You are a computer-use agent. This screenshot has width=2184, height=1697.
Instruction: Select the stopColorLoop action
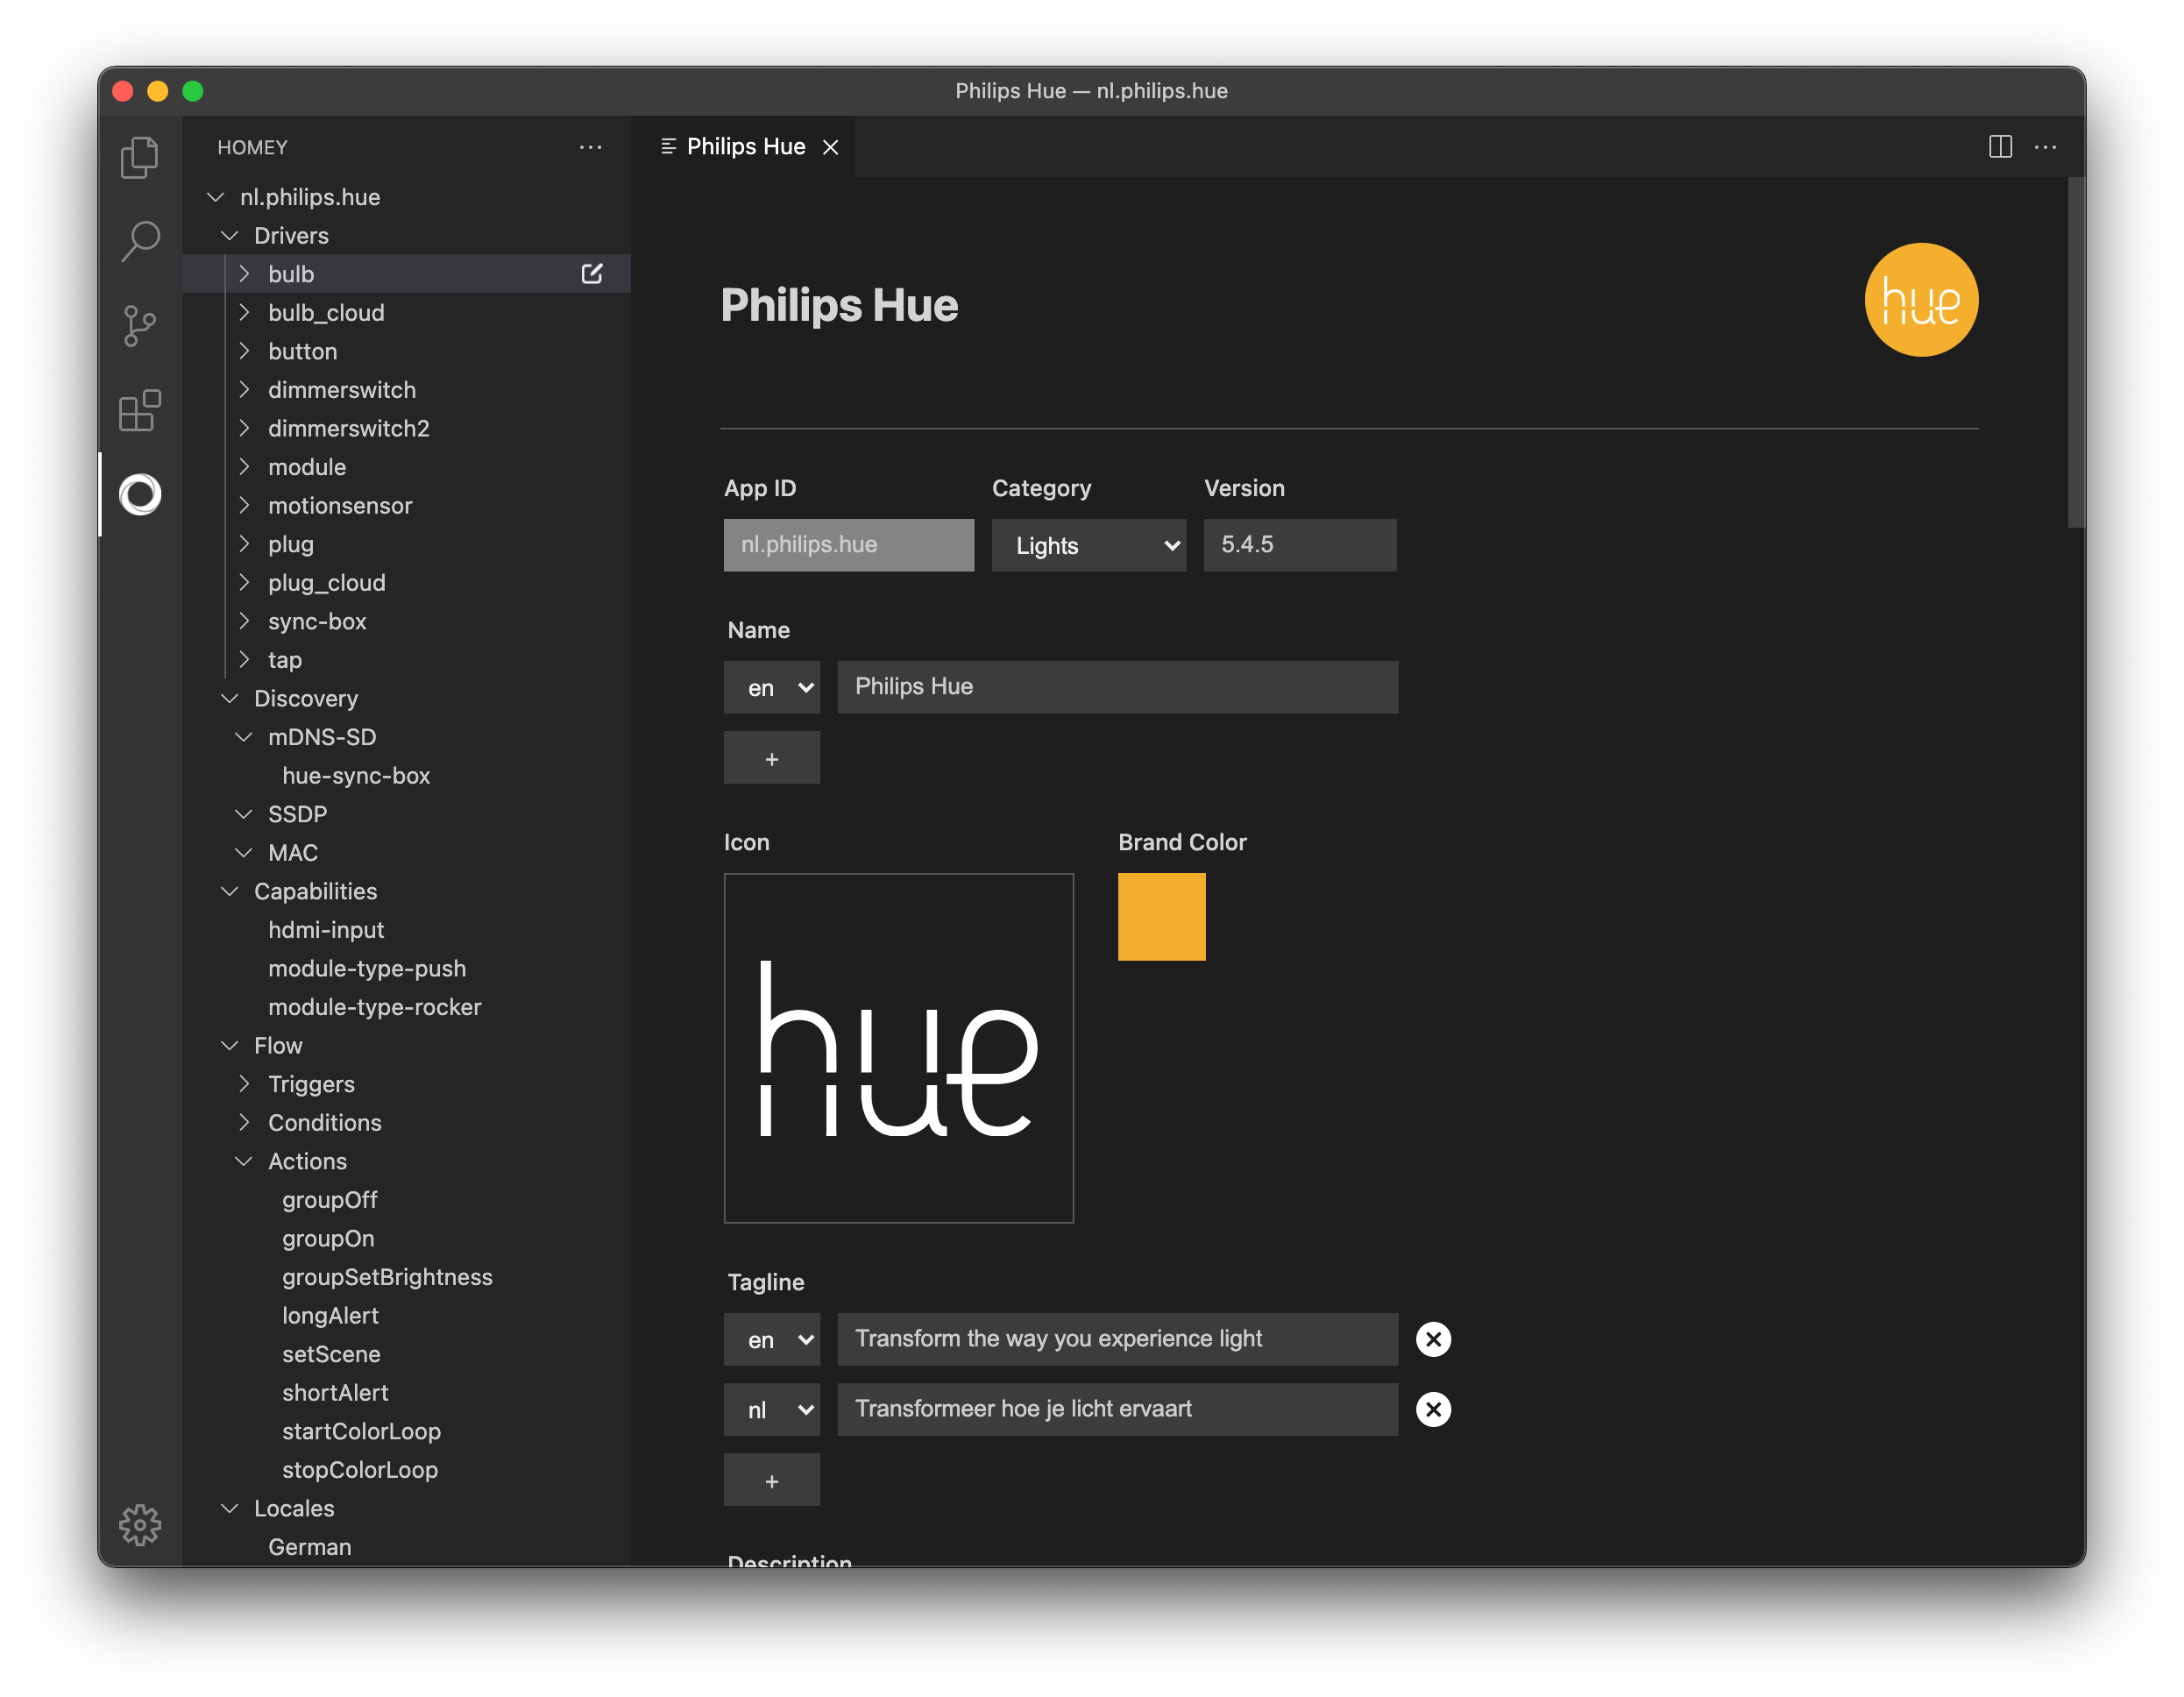coord(360,1470)
